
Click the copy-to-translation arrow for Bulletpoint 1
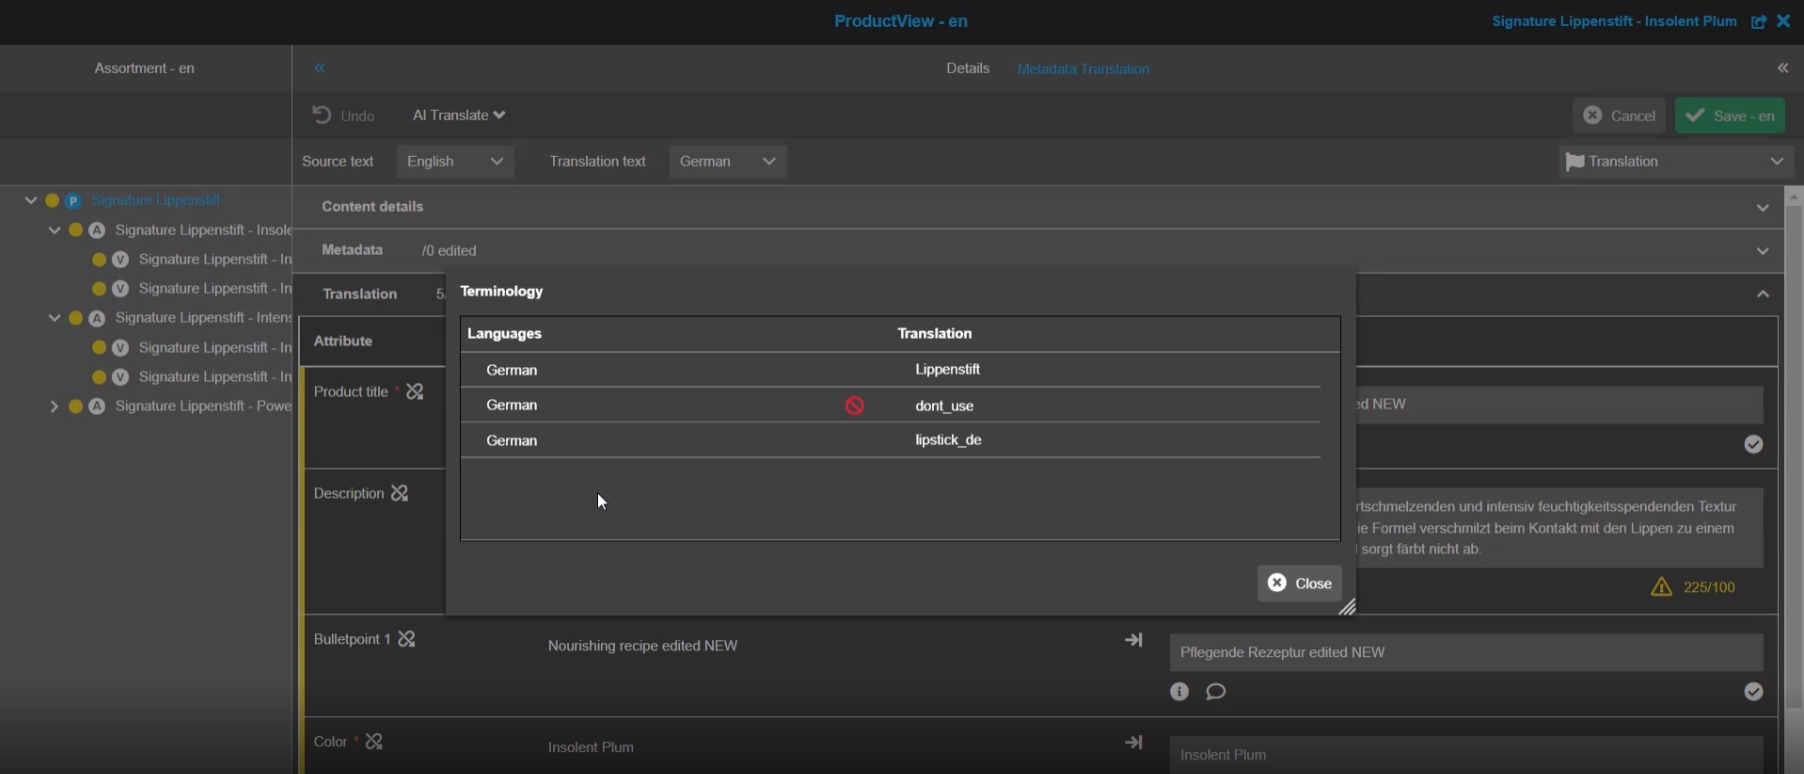click(x=1133, y=640)
